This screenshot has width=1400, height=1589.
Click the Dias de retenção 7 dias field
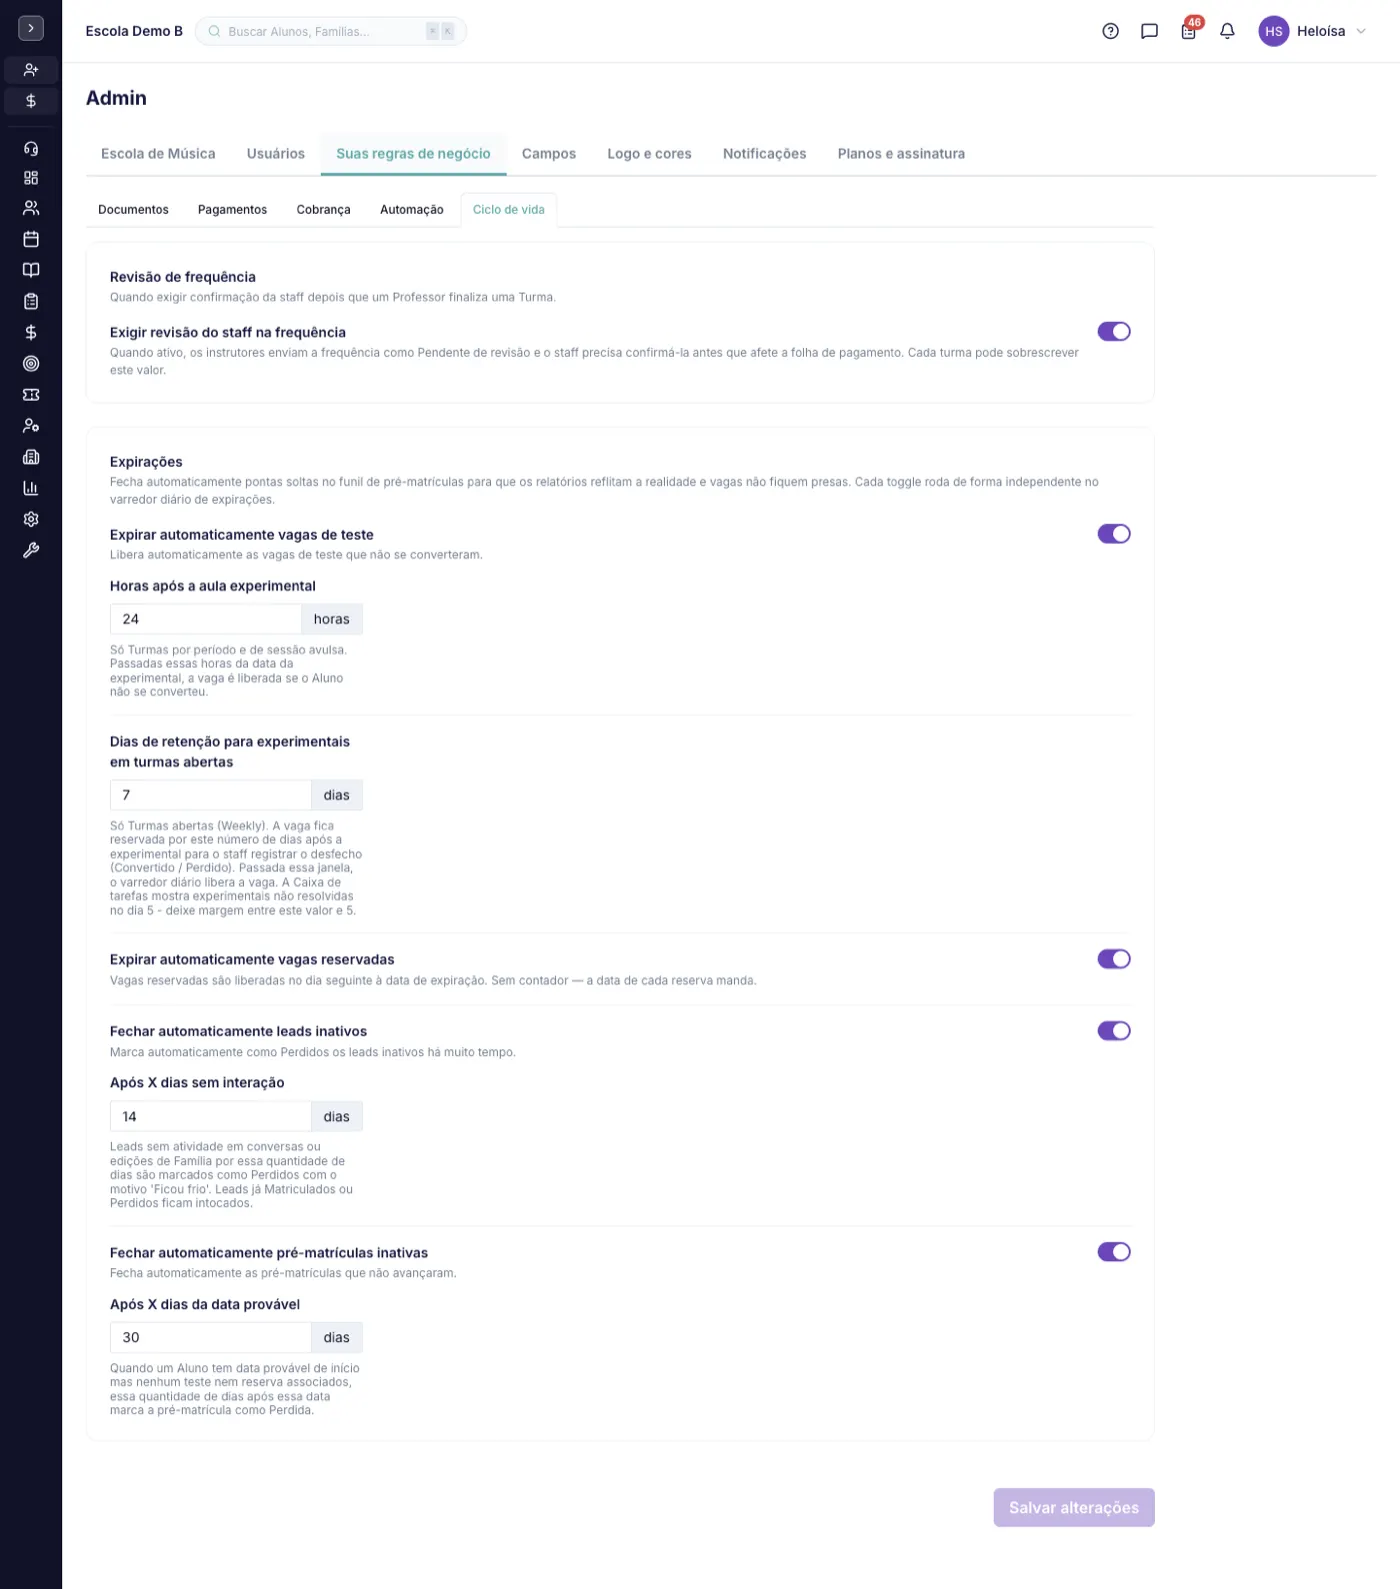coord(211,795)
